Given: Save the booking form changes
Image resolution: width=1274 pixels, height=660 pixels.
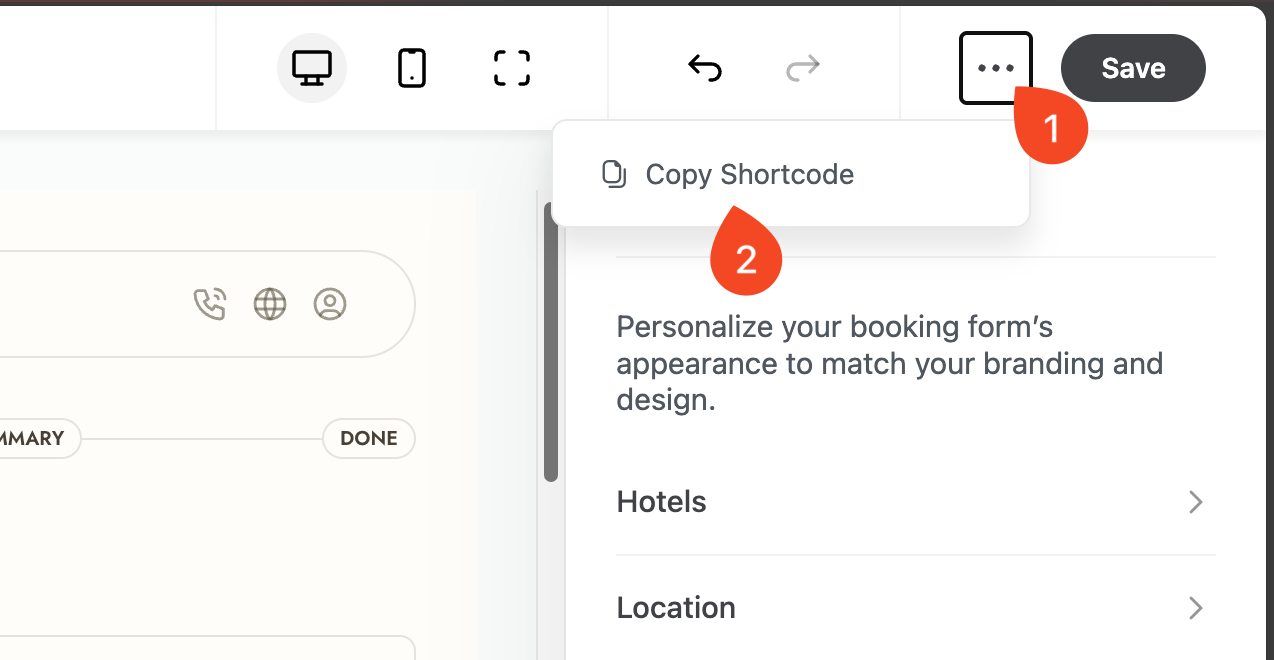Looking at the screenshot, I should coord(1133,68).
